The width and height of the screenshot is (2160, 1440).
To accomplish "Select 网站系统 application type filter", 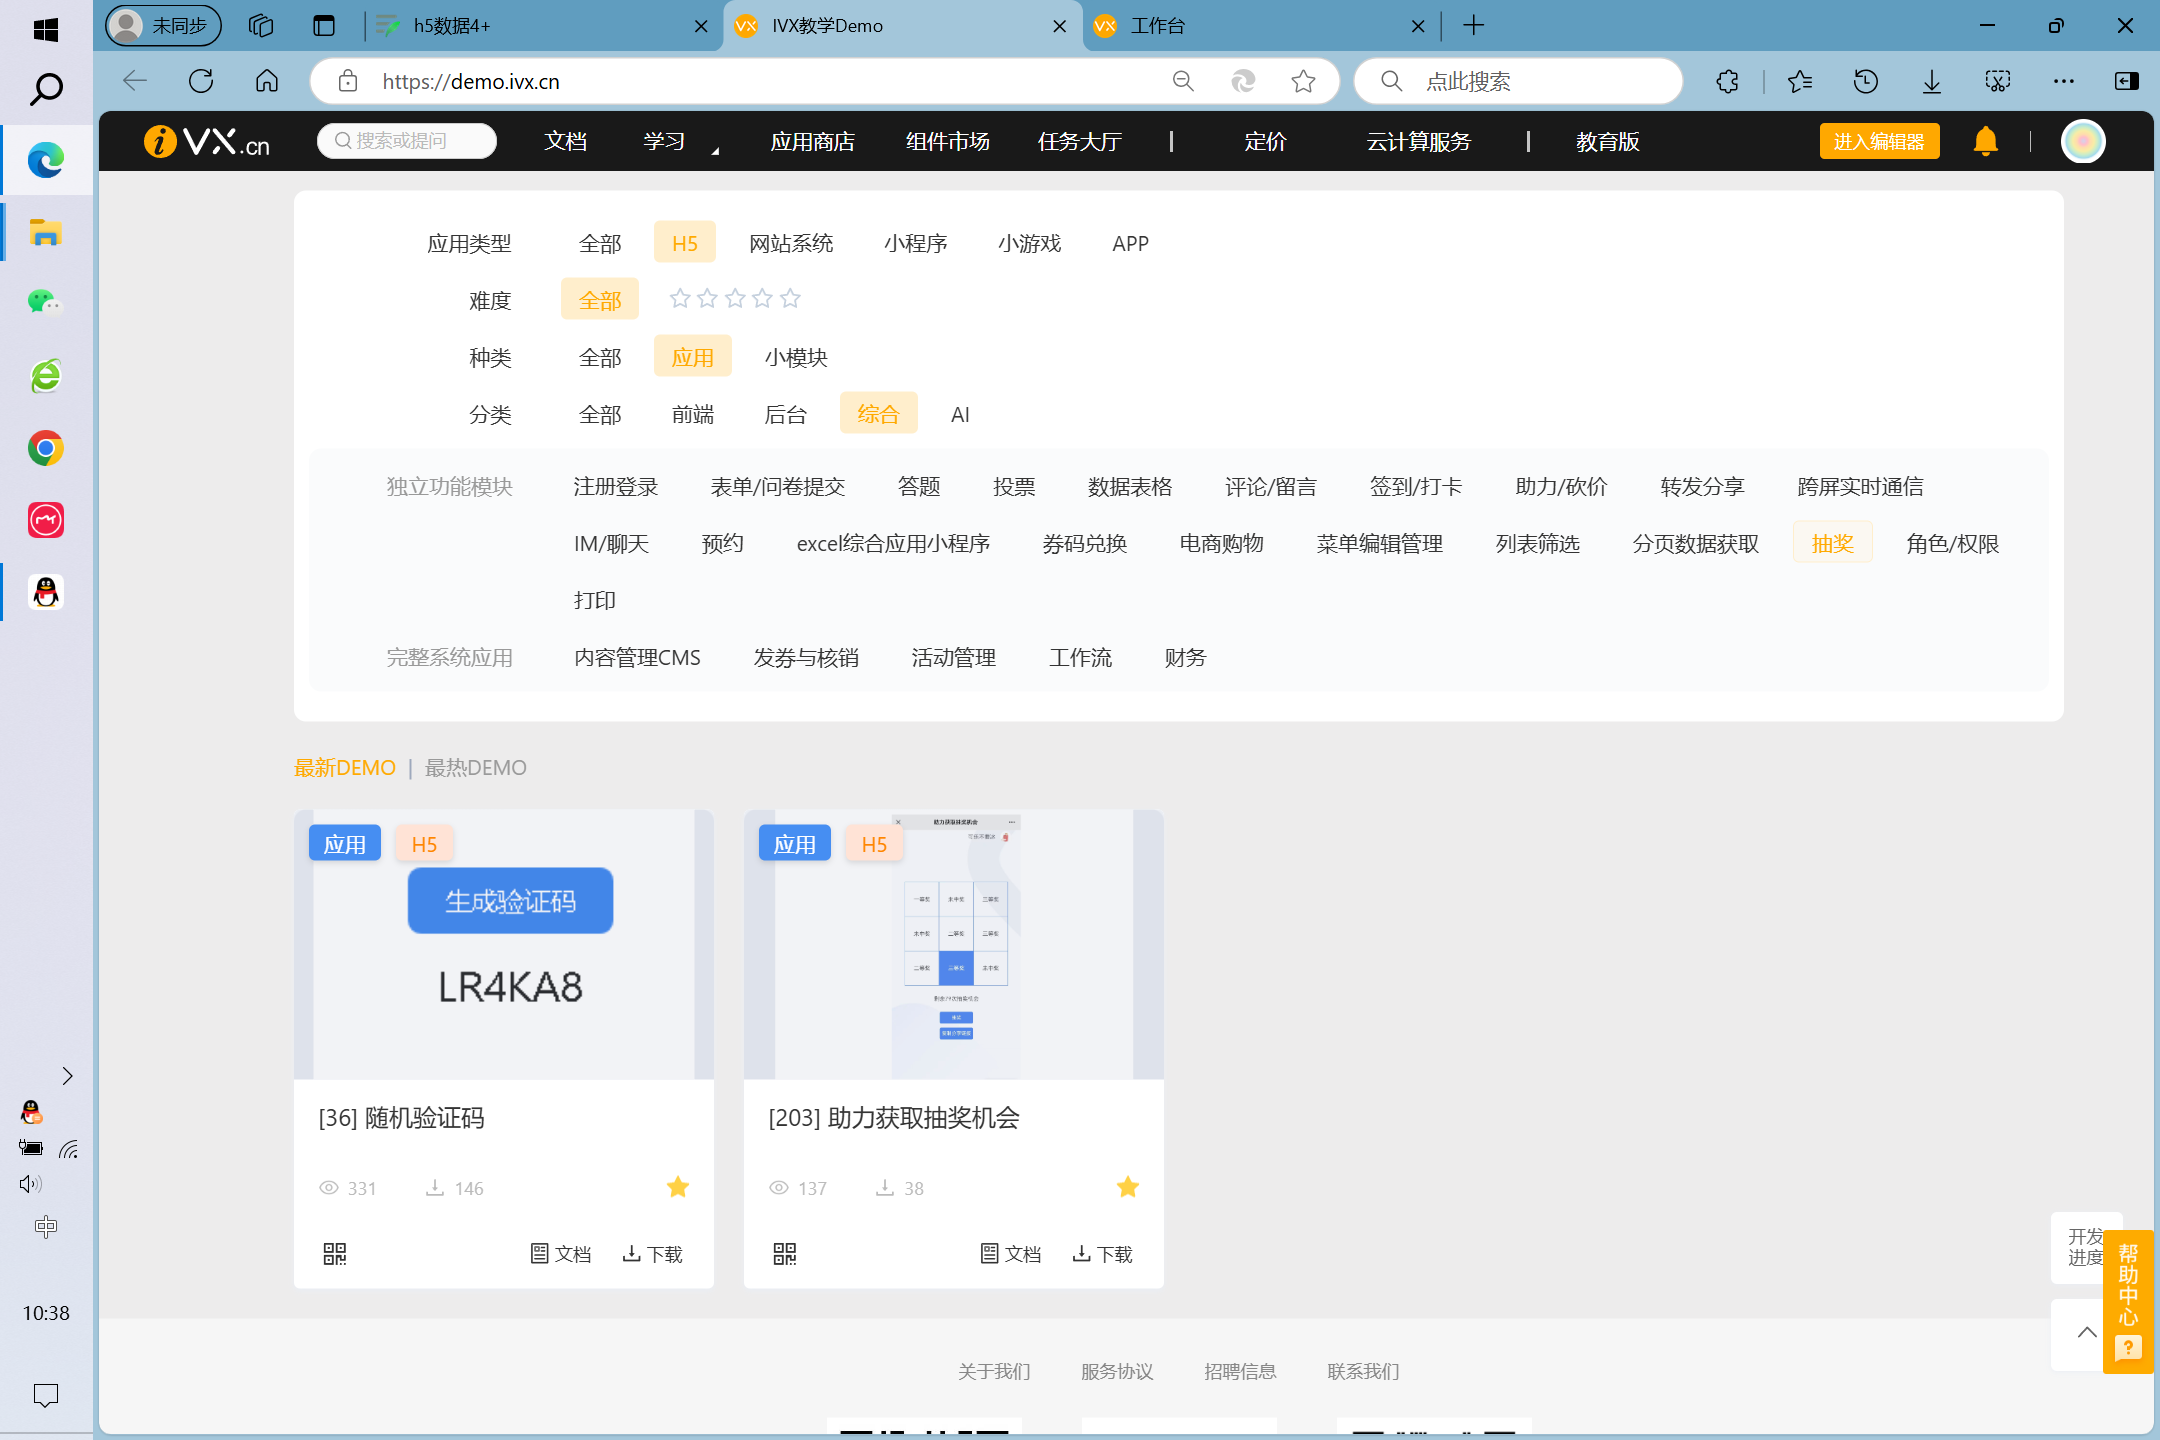I will [791, 243].
